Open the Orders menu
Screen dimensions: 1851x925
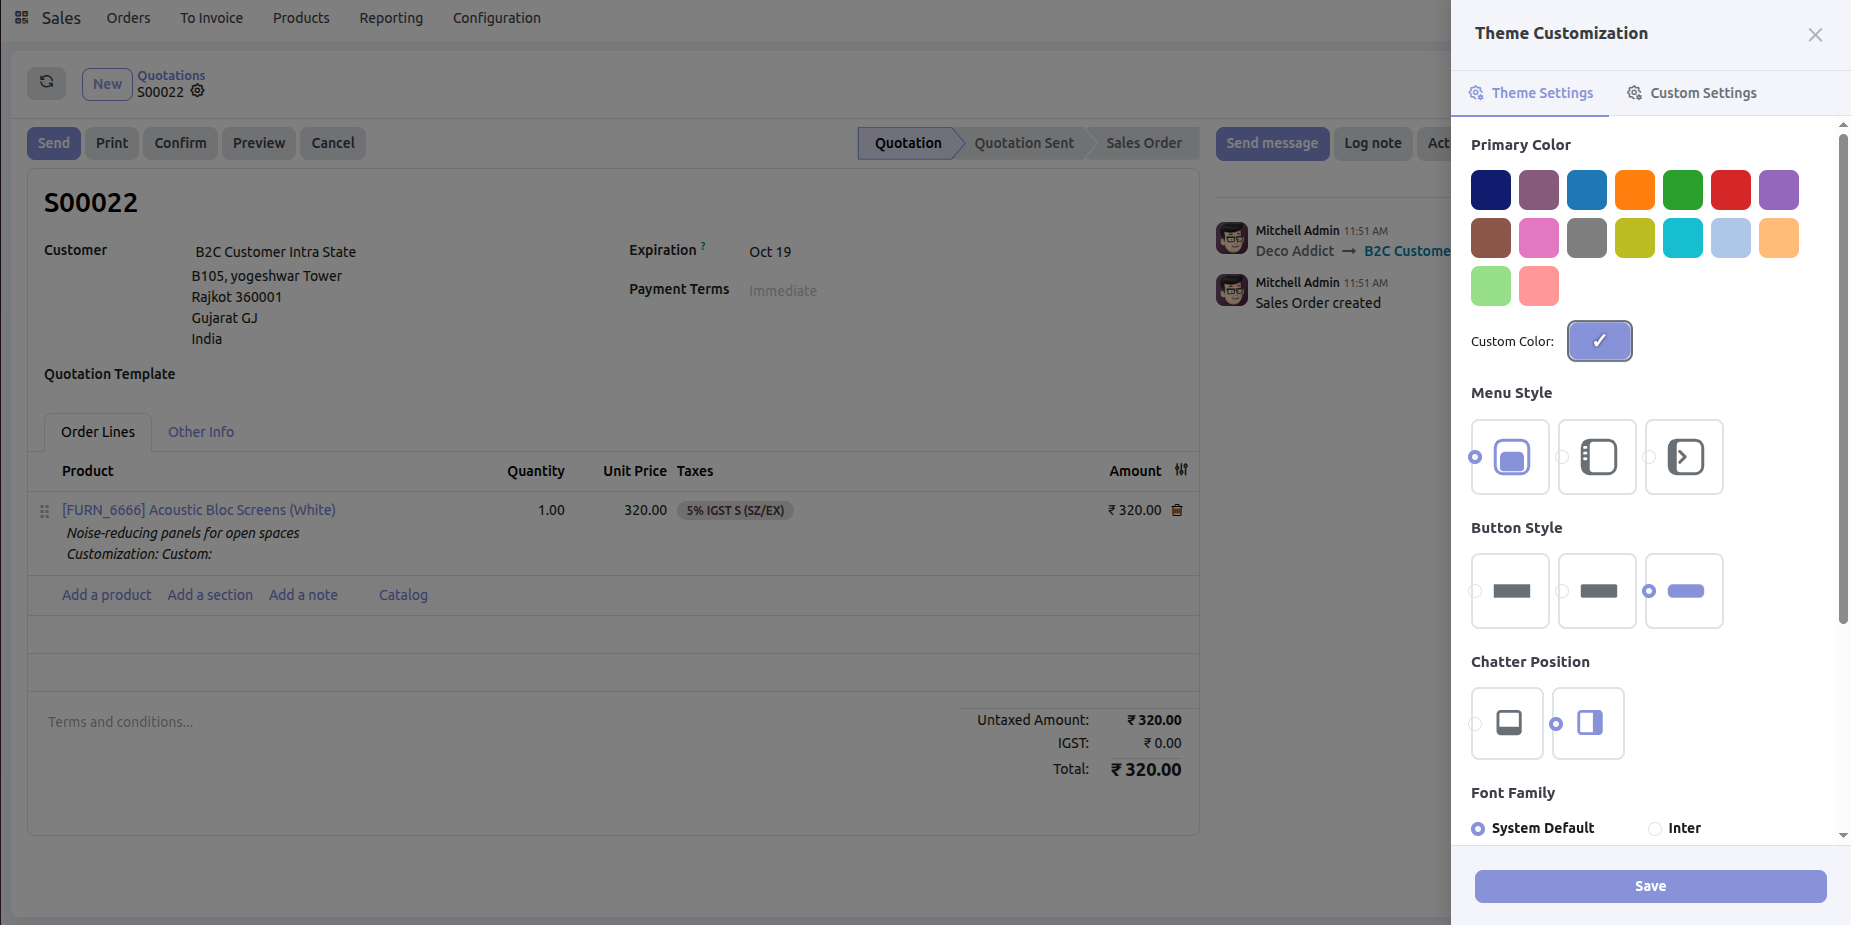coord(128,18)
